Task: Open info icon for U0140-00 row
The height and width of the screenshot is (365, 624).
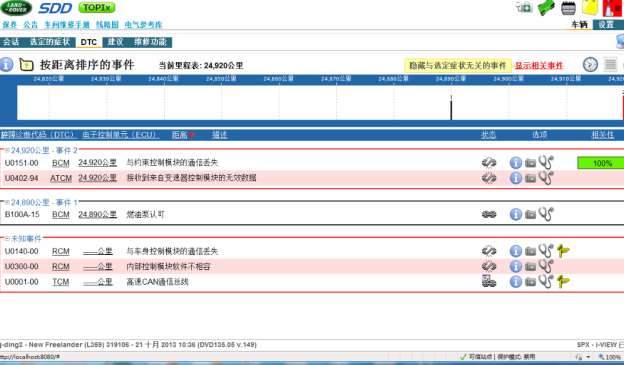Action: [x=516, y=251]
